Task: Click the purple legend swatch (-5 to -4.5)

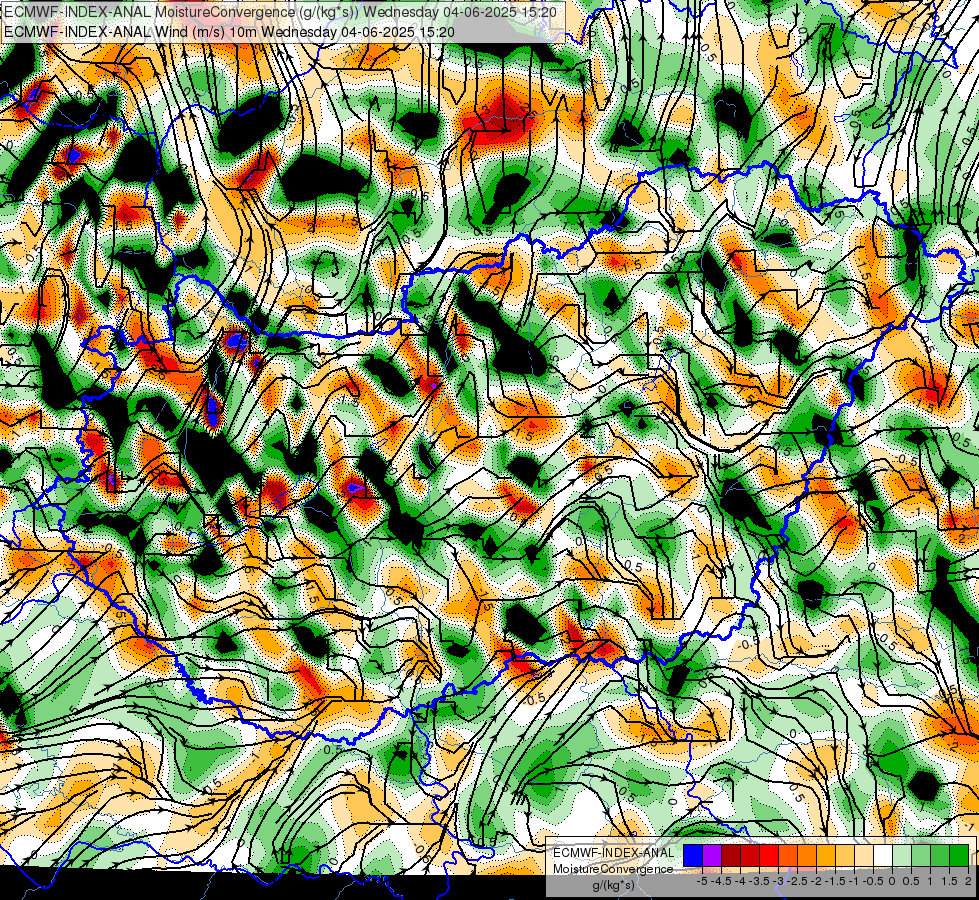Action: (x=712, y=855)
